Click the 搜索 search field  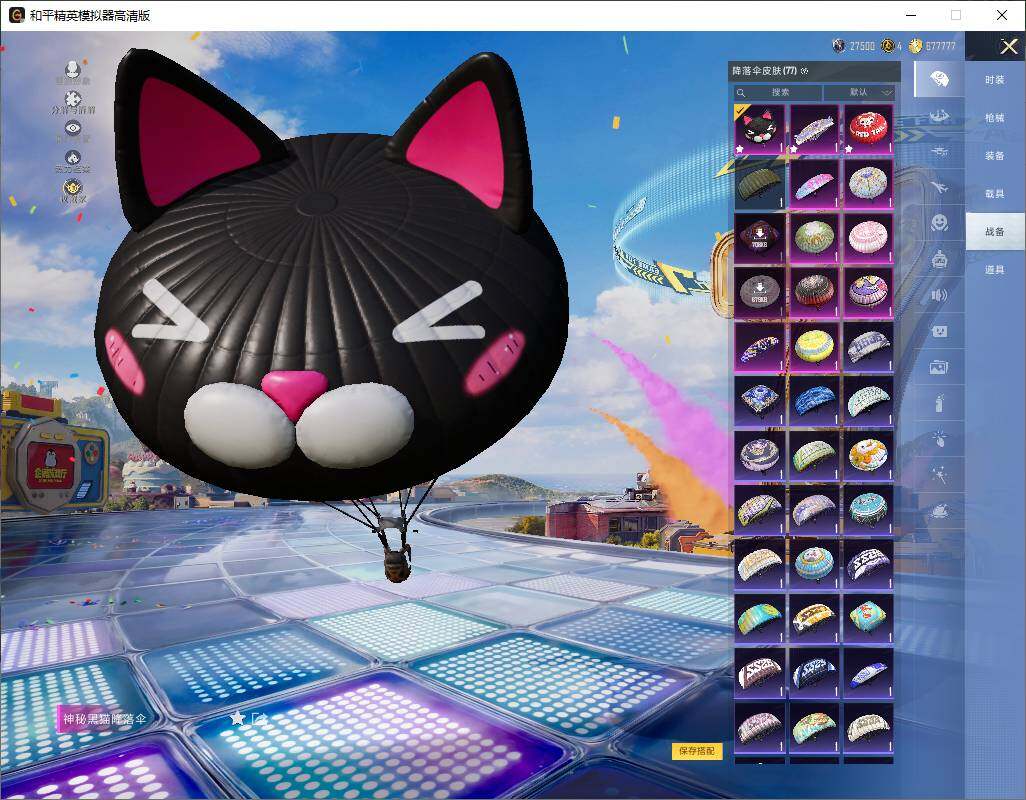pos(778,92)
